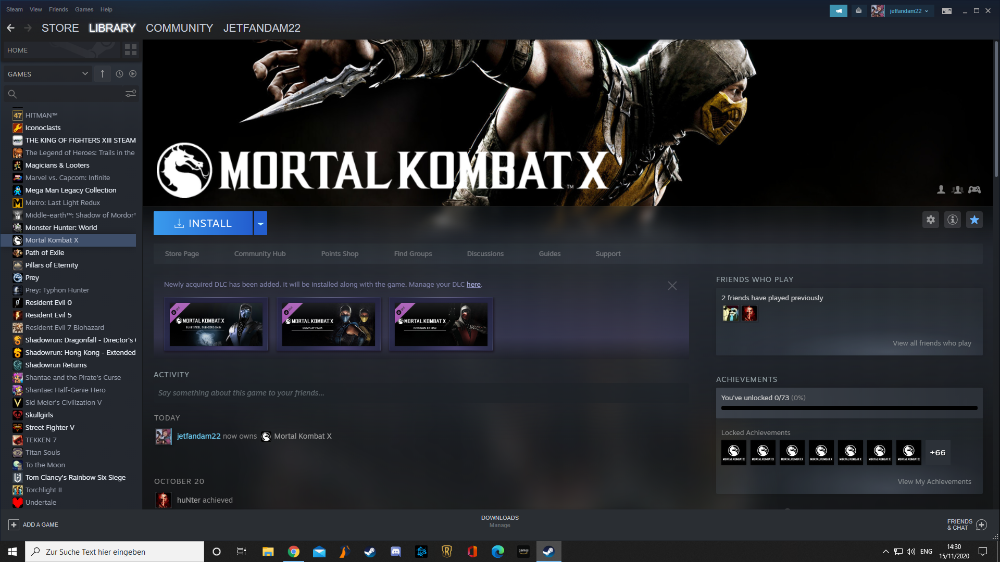1000x562 pixels.
Task: Show hidden system tray icons chevron
Action: click(885, 552)
